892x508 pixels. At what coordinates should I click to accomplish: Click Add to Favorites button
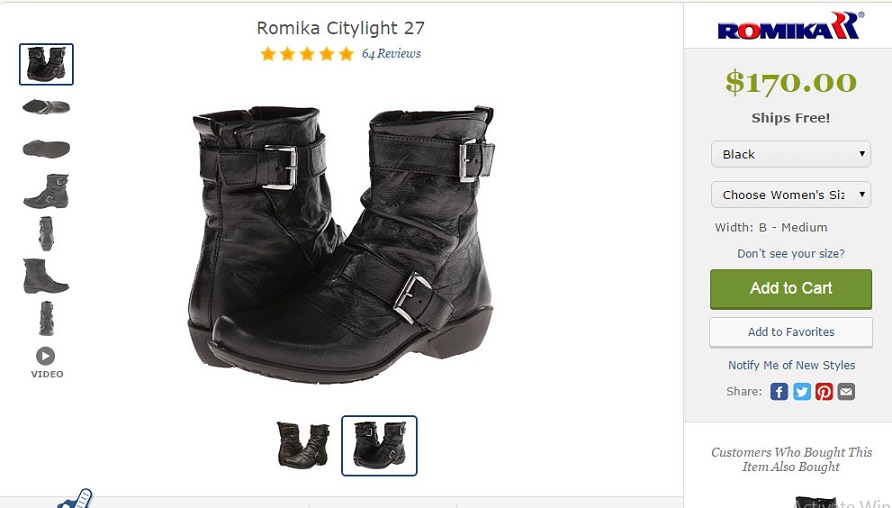(x=790, y=332)
